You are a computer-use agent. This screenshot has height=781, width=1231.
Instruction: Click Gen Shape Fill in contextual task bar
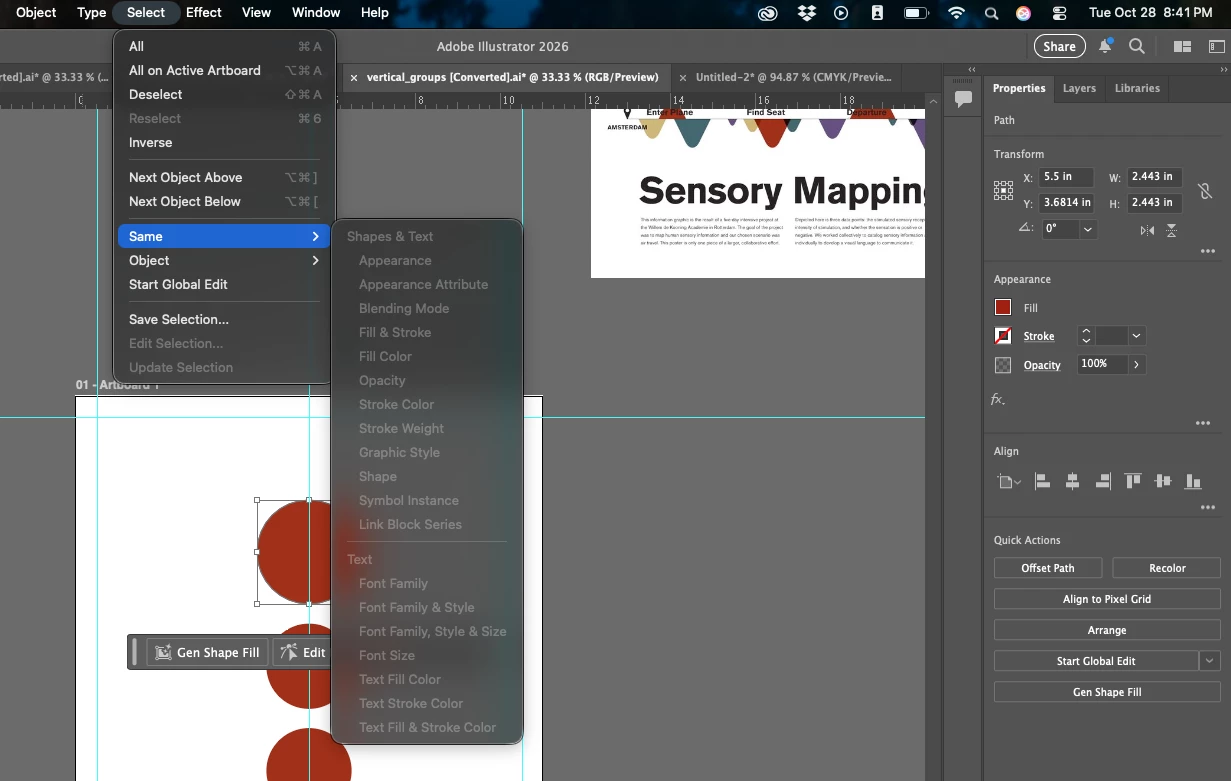[208, 652]
